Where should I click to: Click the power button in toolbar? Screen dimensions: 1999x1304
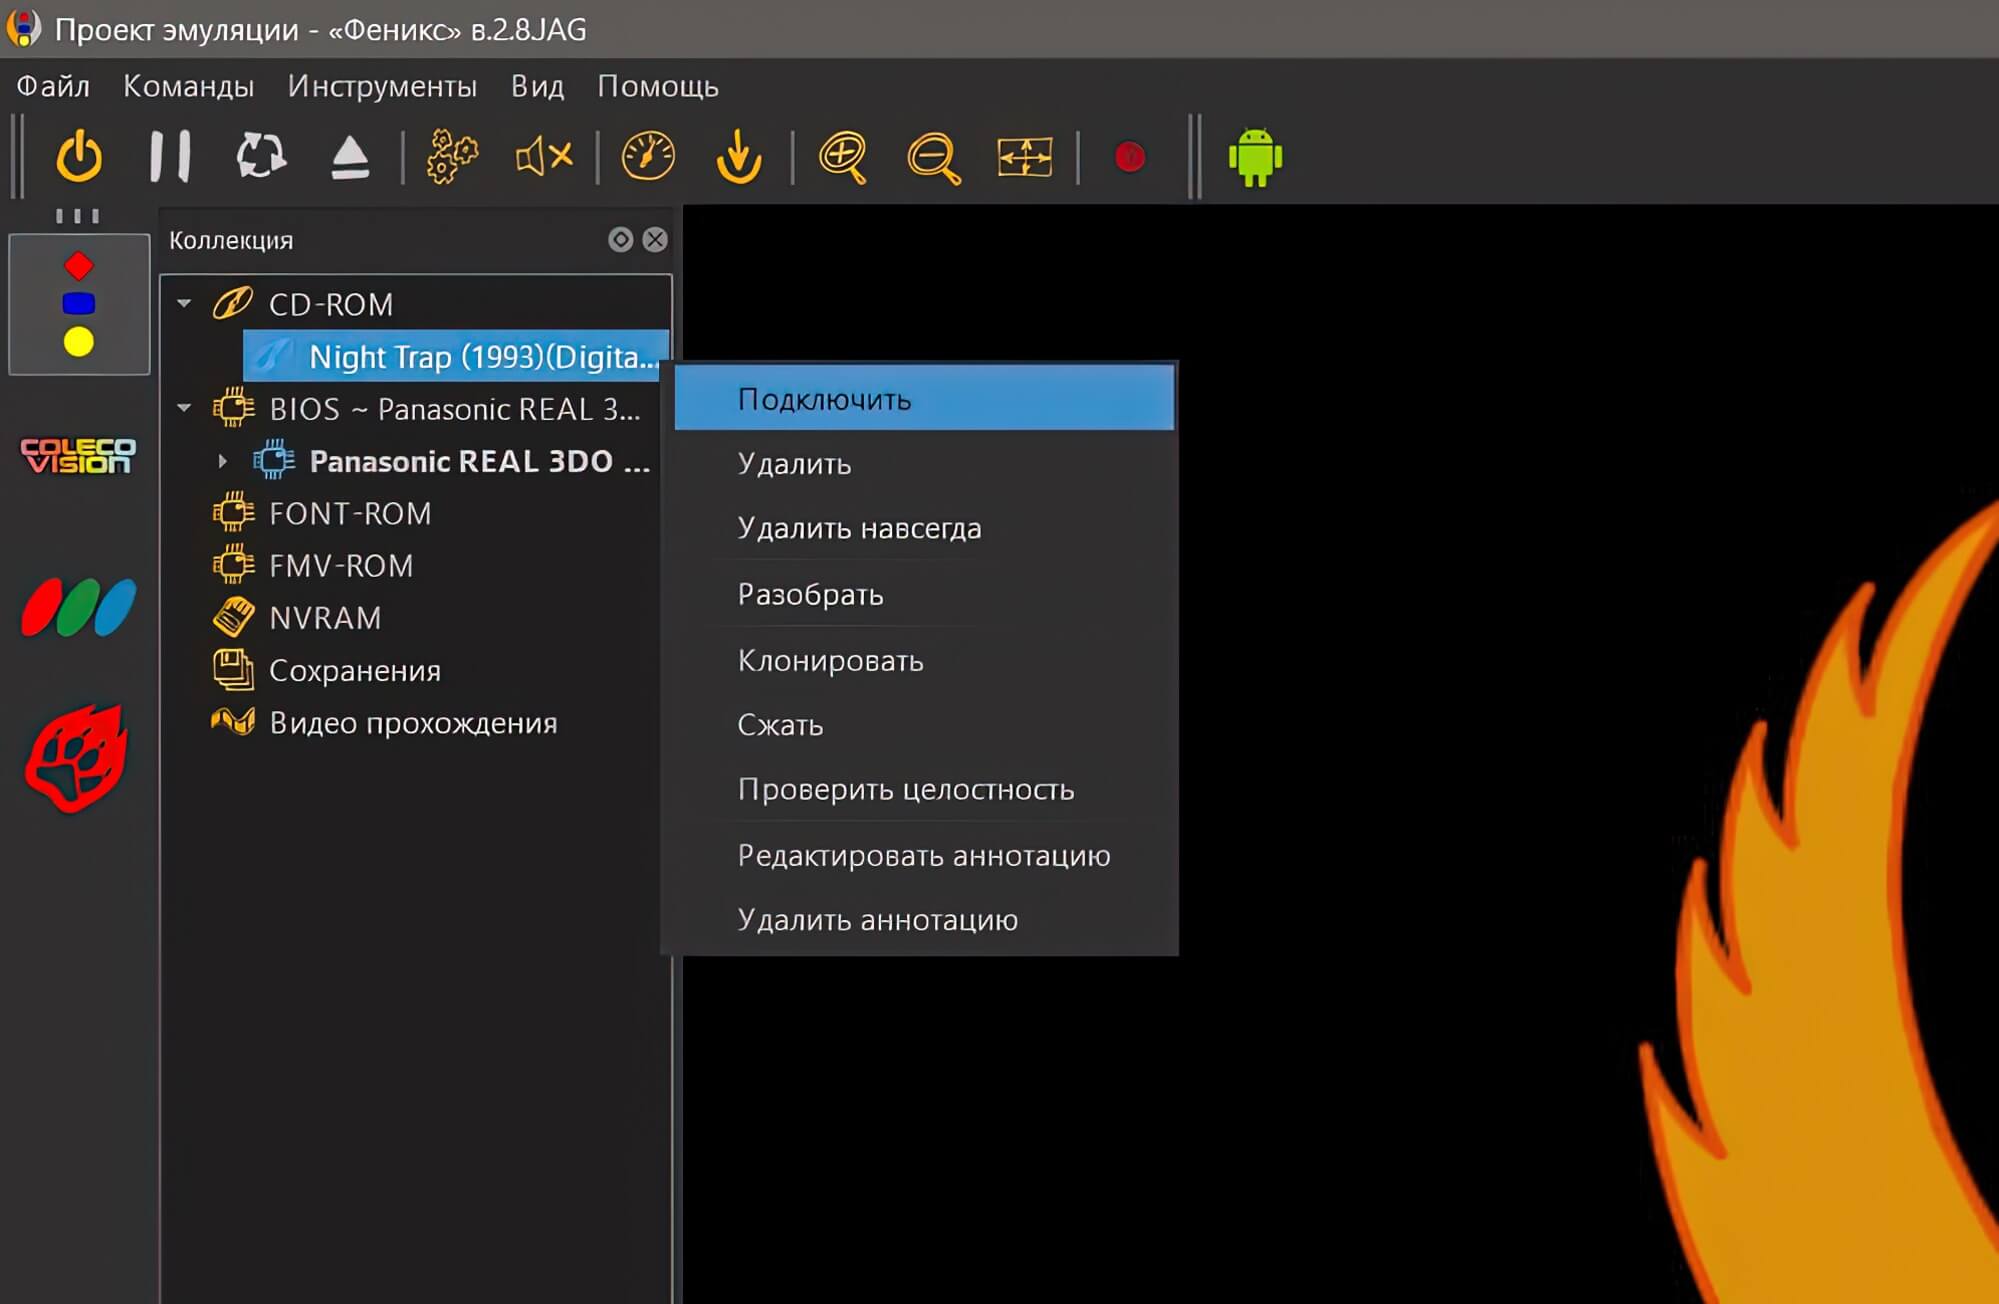point(79,157)
